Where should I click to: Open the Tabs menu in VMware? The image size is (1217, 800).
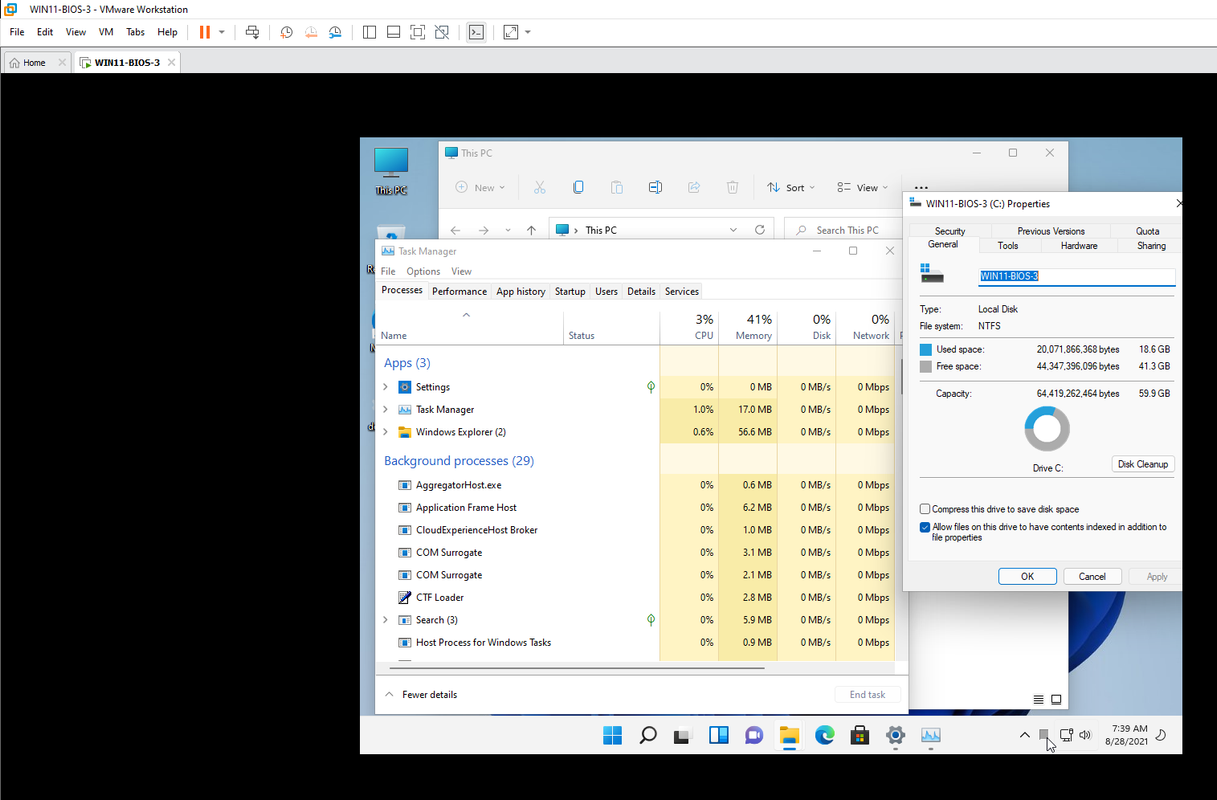coord(135,32)
